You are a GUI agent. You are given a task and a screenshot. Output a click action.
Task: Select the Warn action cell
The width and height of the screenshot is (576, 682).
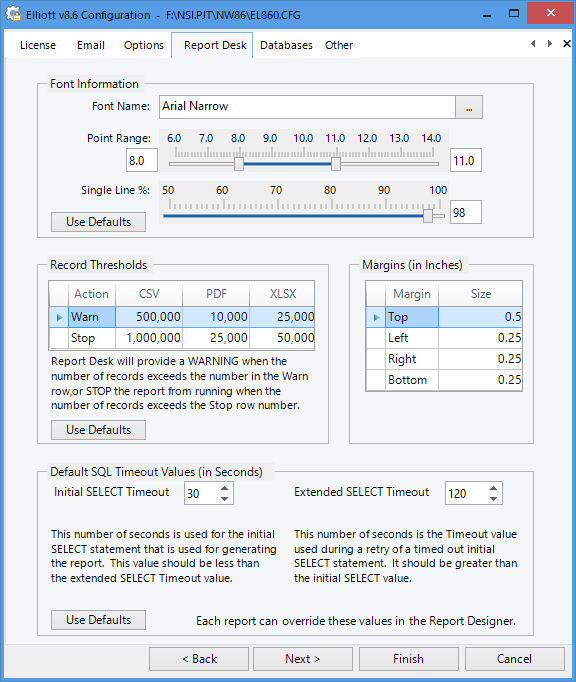click(92, 317)
